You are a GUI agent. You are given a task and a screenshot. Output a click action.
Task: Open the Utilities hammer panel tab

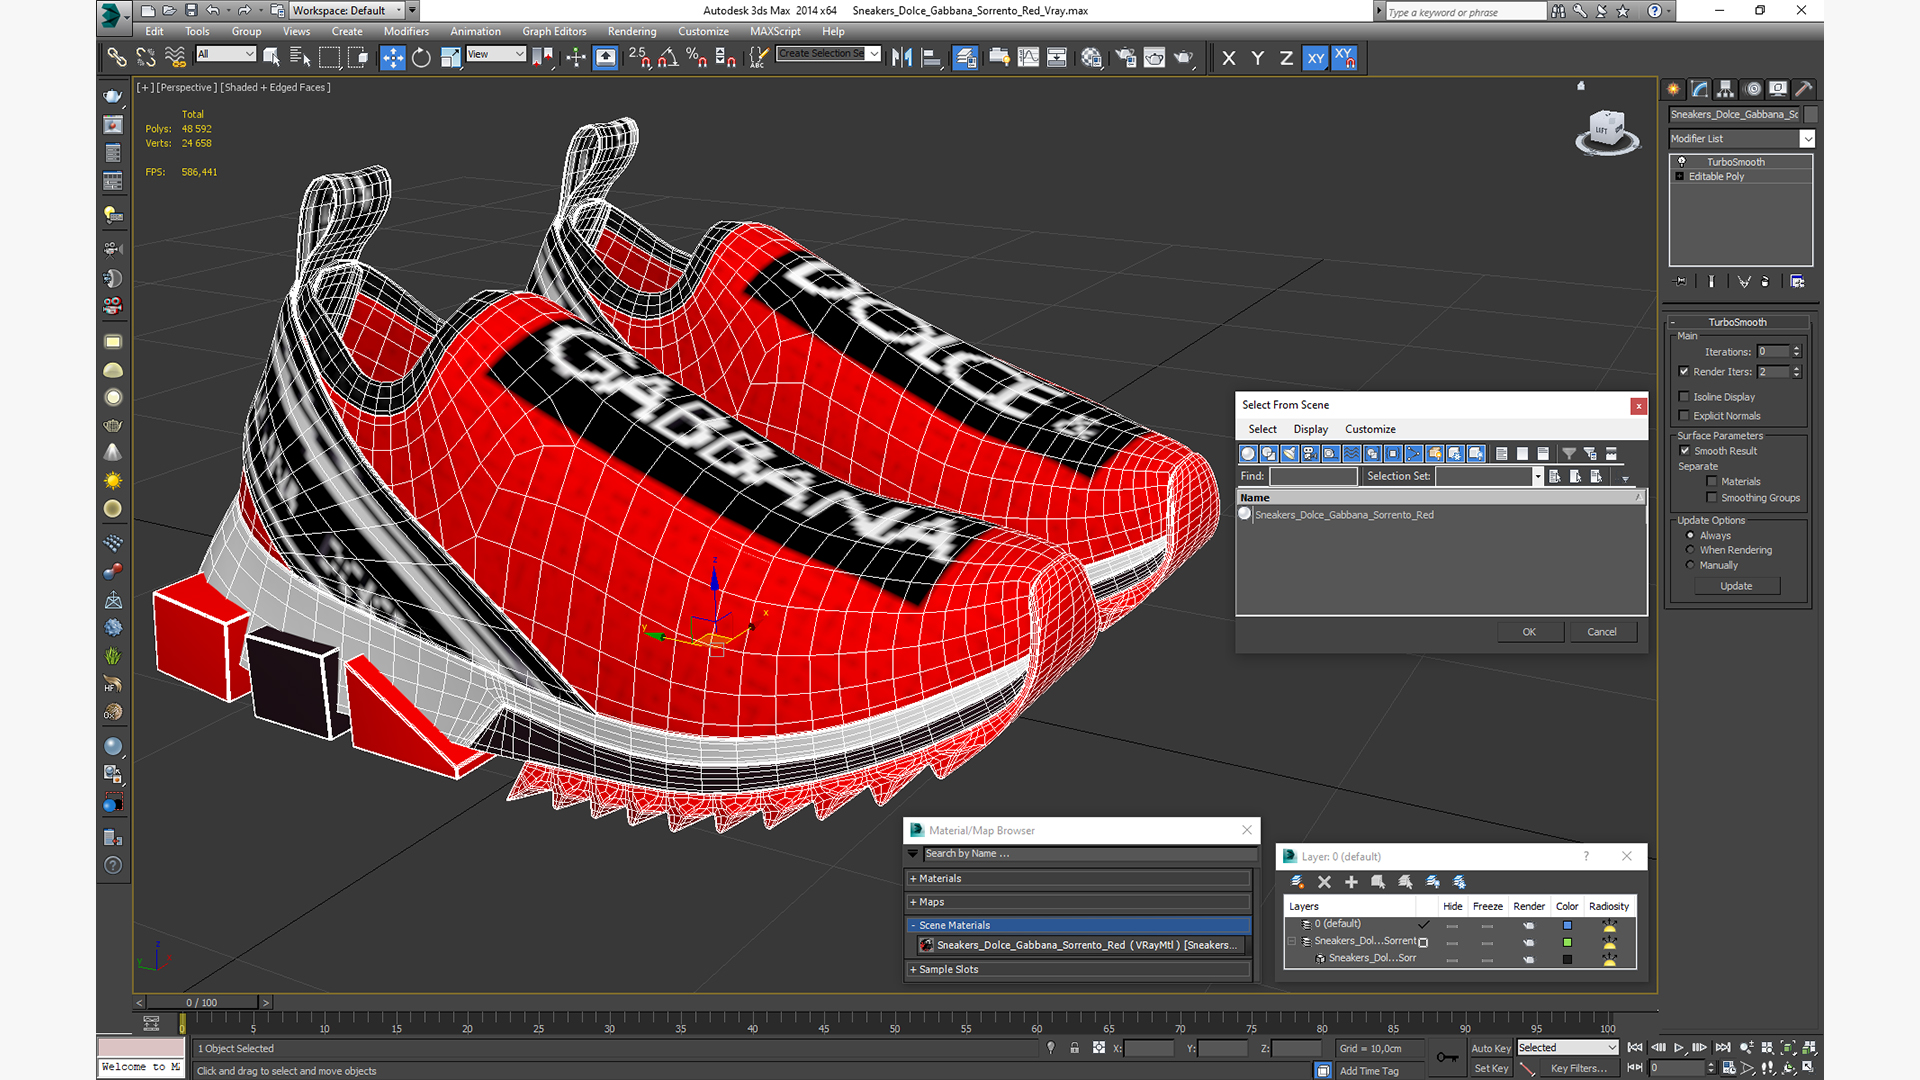[1804, 89]
